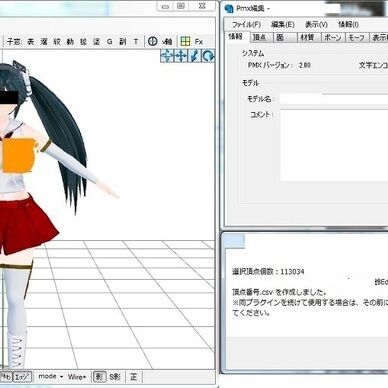Toggle the エッジ edge display button

23,377
